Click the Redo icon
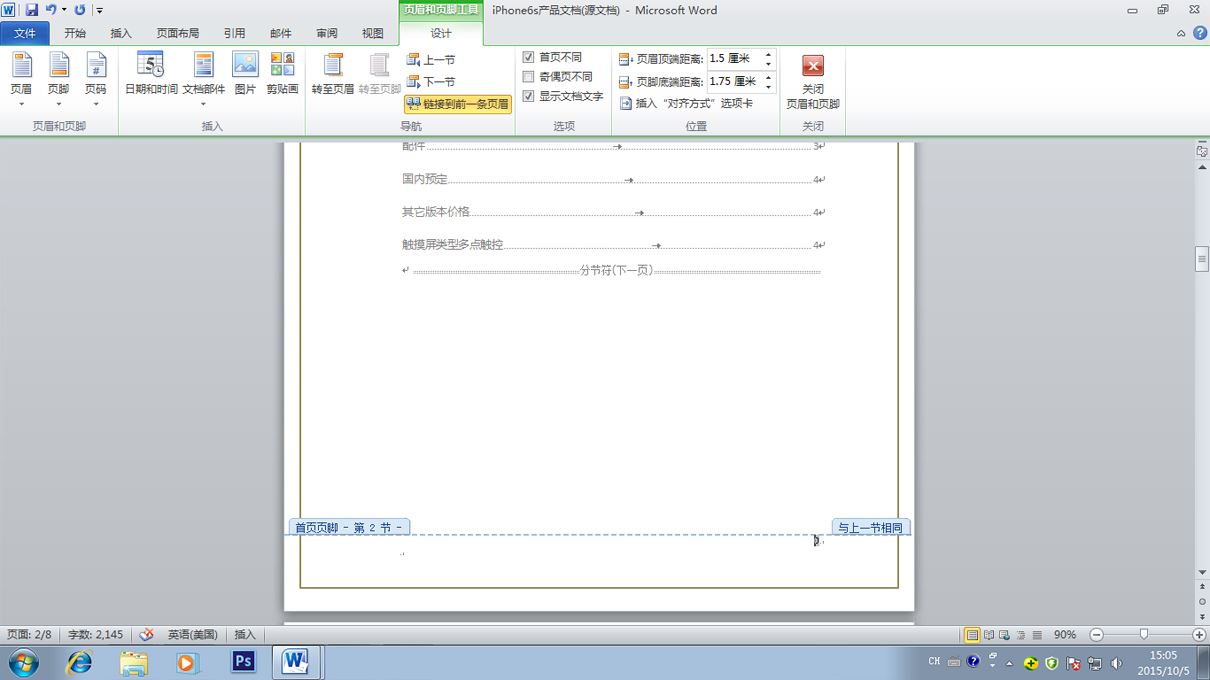This screenshot has height=680, width=1210. pyautogui.click(x=80, y=10)
